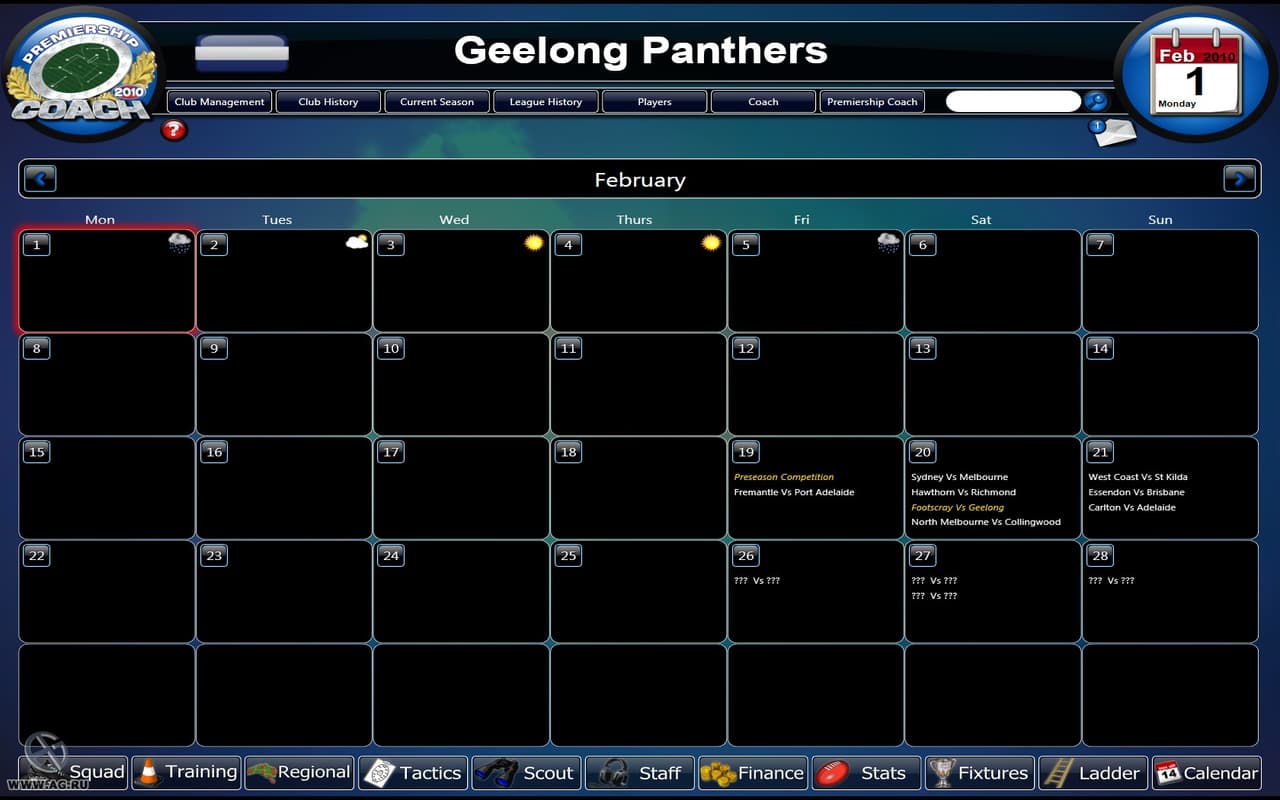Select the day 25 calendar cell
Image resolution: width=1280 pixels, height=800 pixels.
tap(638, 592)
